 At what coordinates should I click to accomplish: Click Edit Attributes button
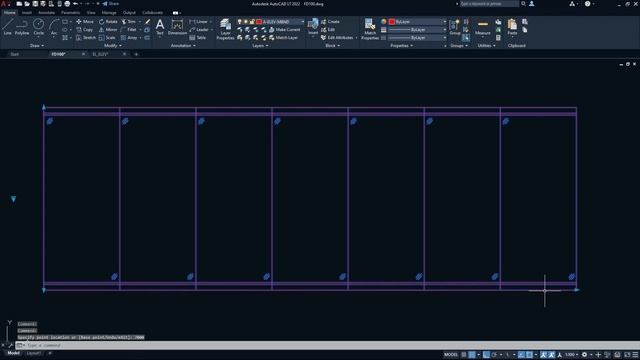coord(337,38)
